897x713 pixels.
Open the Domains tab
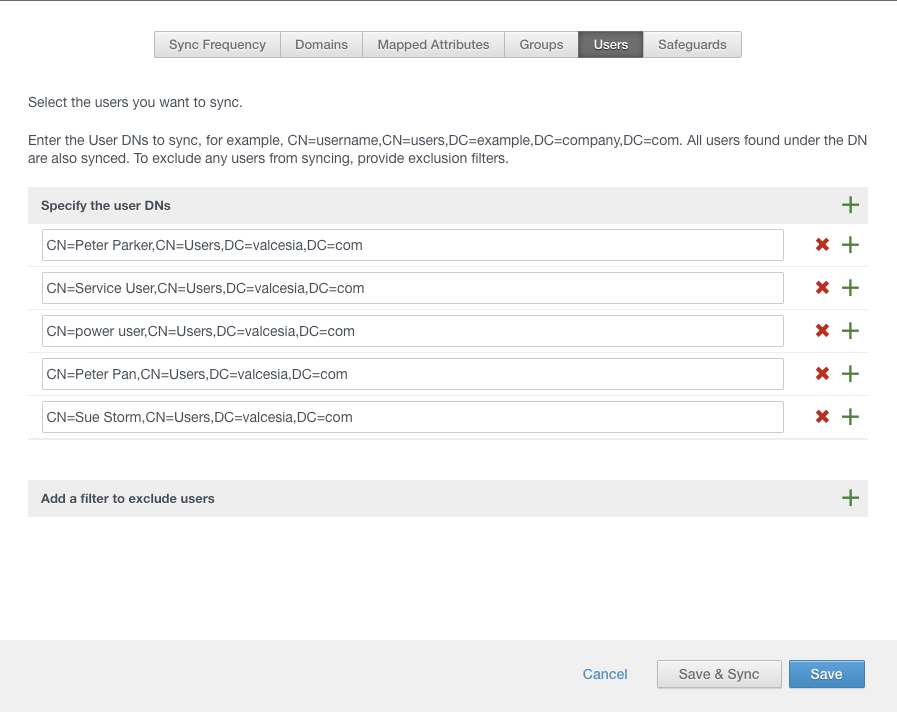(x=321, y=45)
